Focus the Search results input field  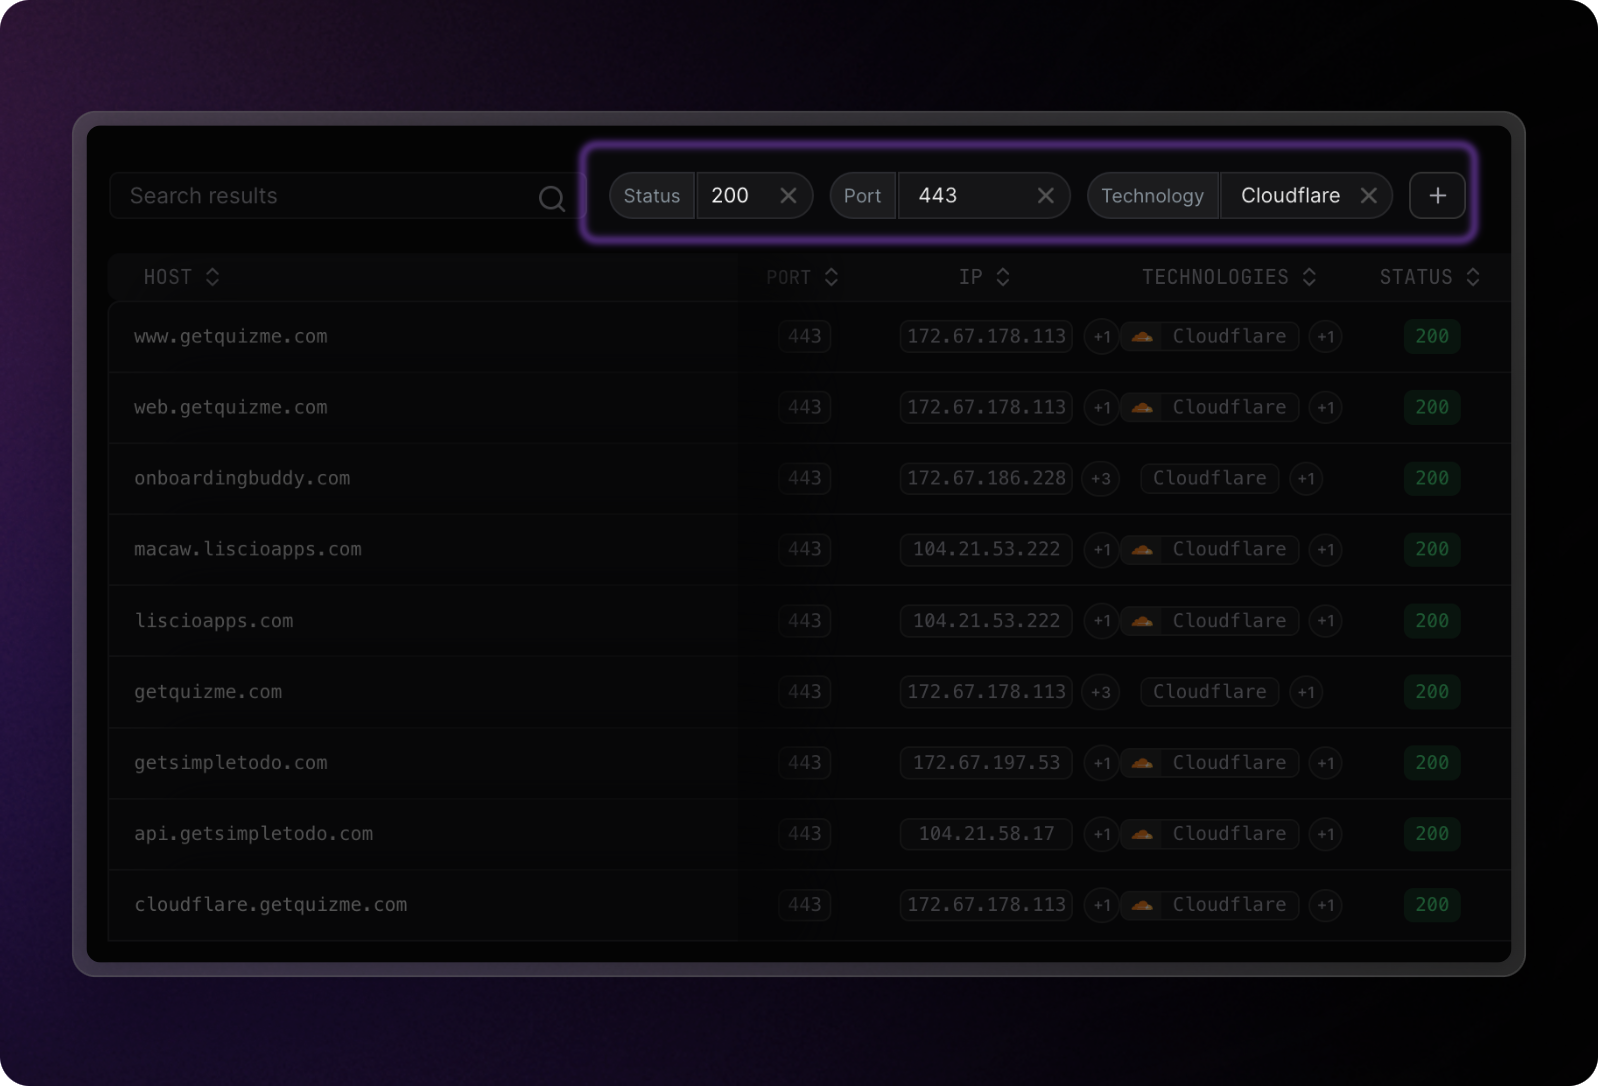(345, 196)
